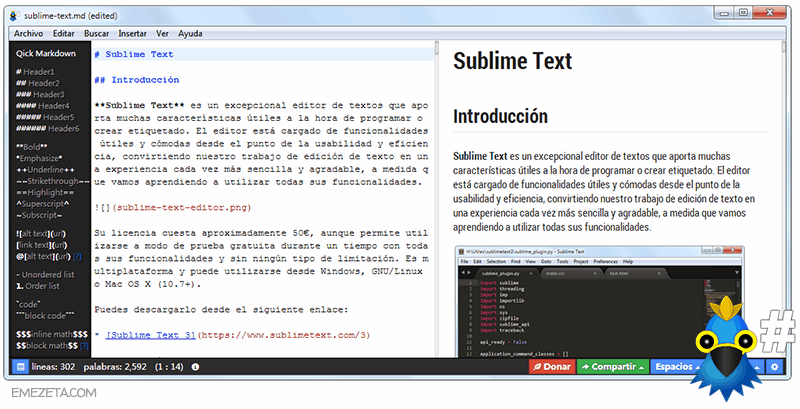
Task: Click the [Sublime Text 3] link in editor
Action: click(151, 335)
